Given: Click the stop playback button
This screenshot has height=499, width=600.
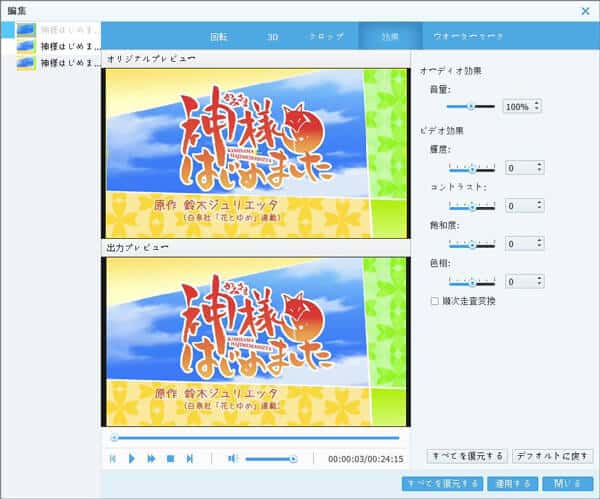Looking at the screenshot, I should click(x=170, y=458).
